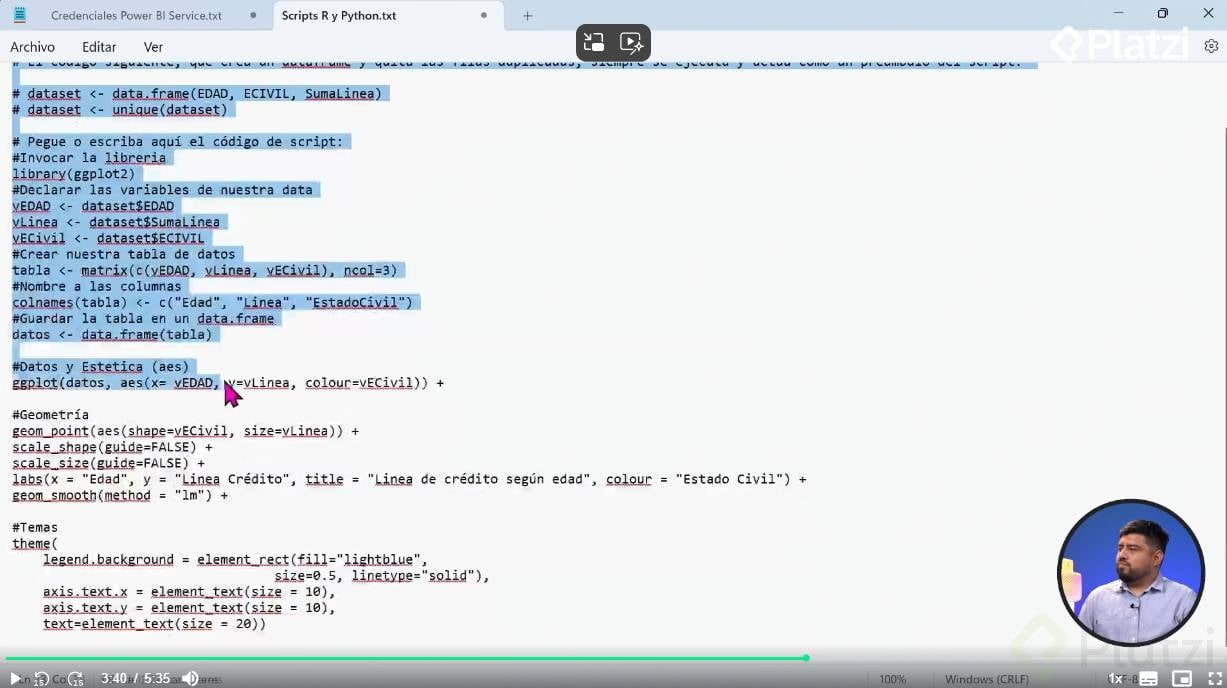Open the Ver menu

tap(153, 47)
